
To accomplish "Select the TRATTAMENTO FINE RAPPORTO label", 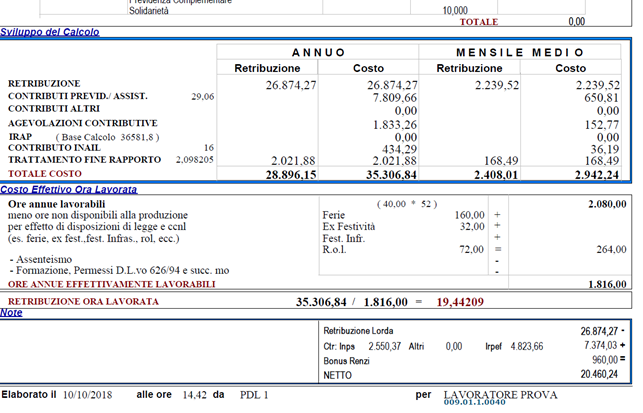I will (84, 160).
